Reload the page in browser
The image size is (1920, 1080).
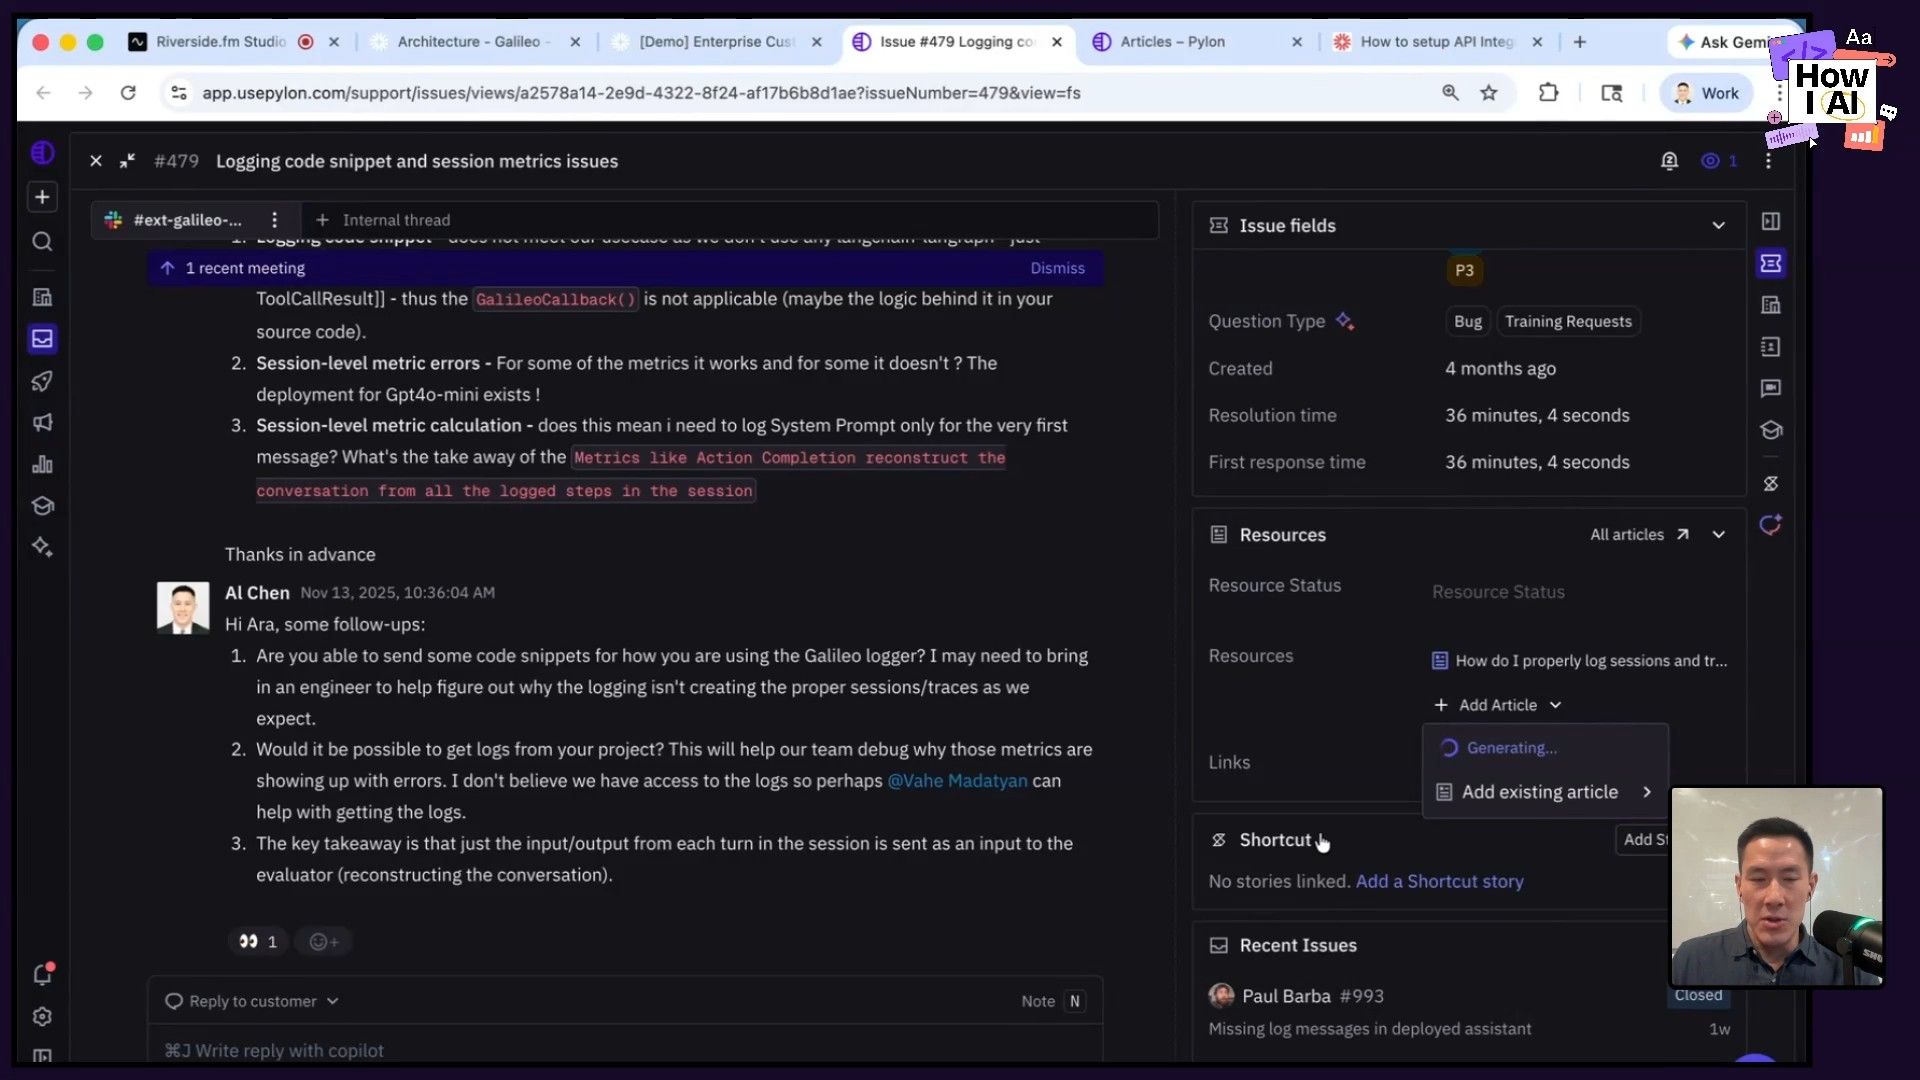point(128,93)
